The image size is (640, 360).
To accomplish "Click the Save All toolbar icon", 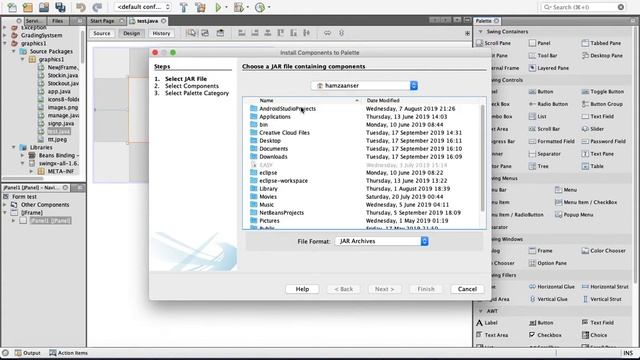I will [x=60, y=7].
